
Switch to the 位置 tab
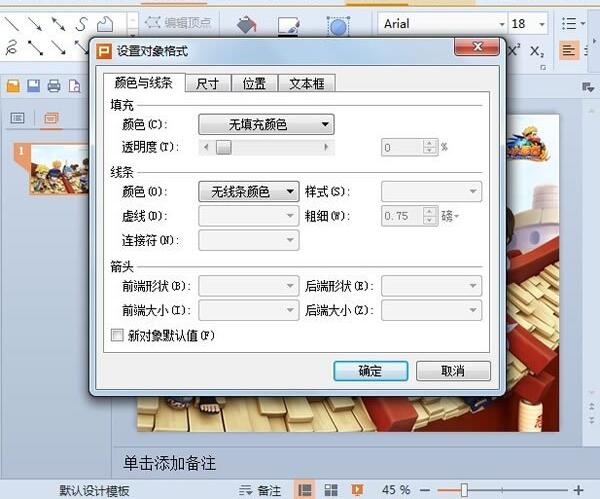coord(254,83)
